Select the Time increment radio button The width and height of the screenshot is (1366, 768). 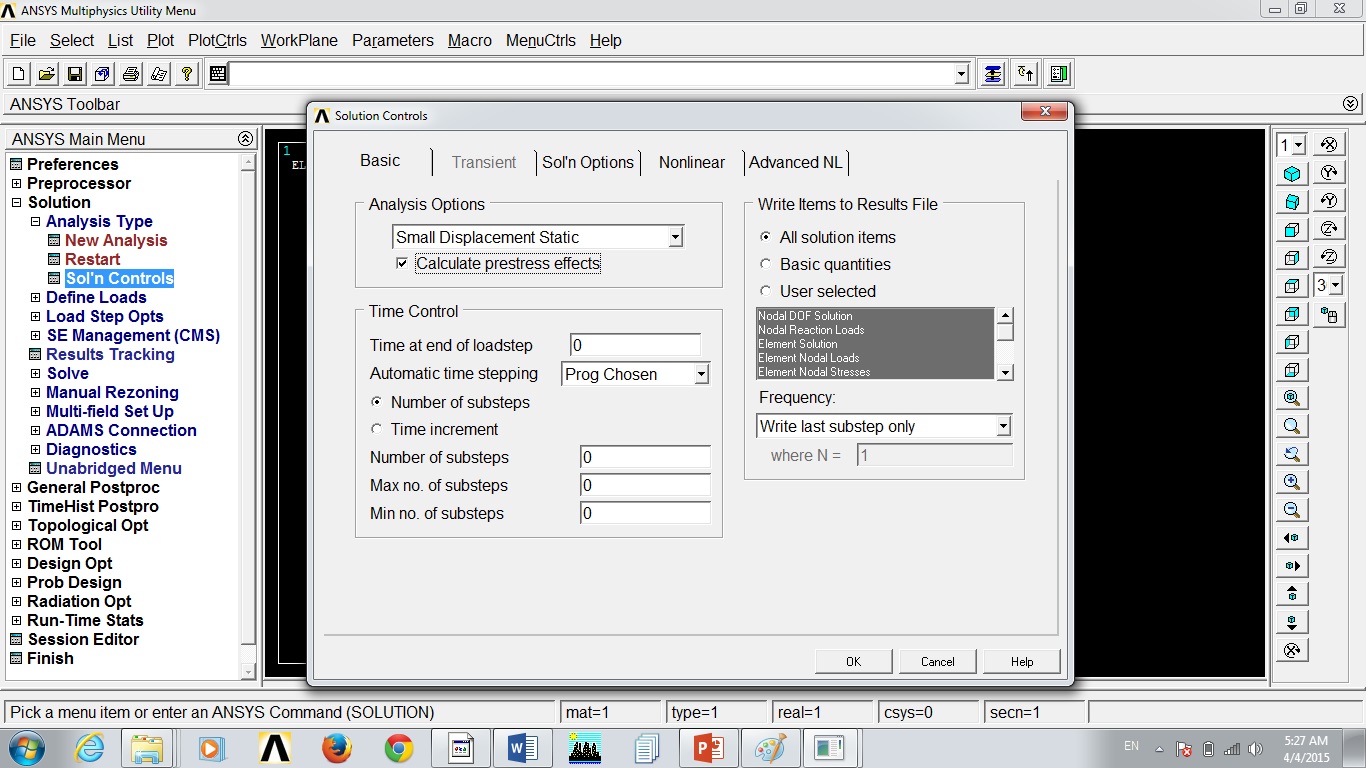tap(376, 429)
